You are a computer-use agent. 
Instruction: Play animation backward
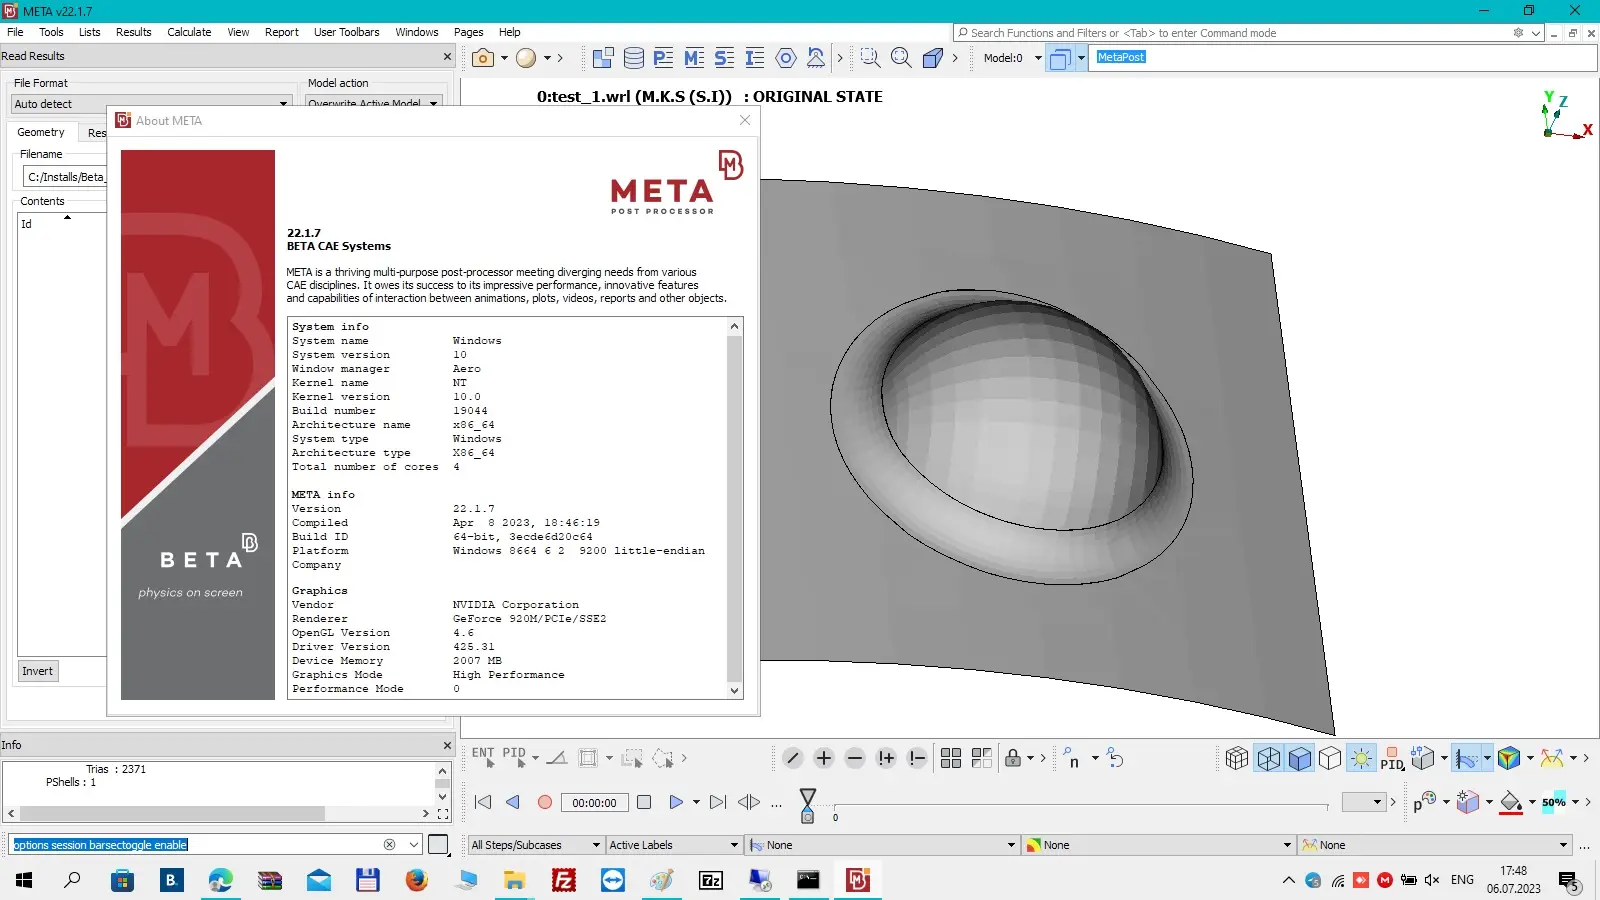[x=513, y=802]
